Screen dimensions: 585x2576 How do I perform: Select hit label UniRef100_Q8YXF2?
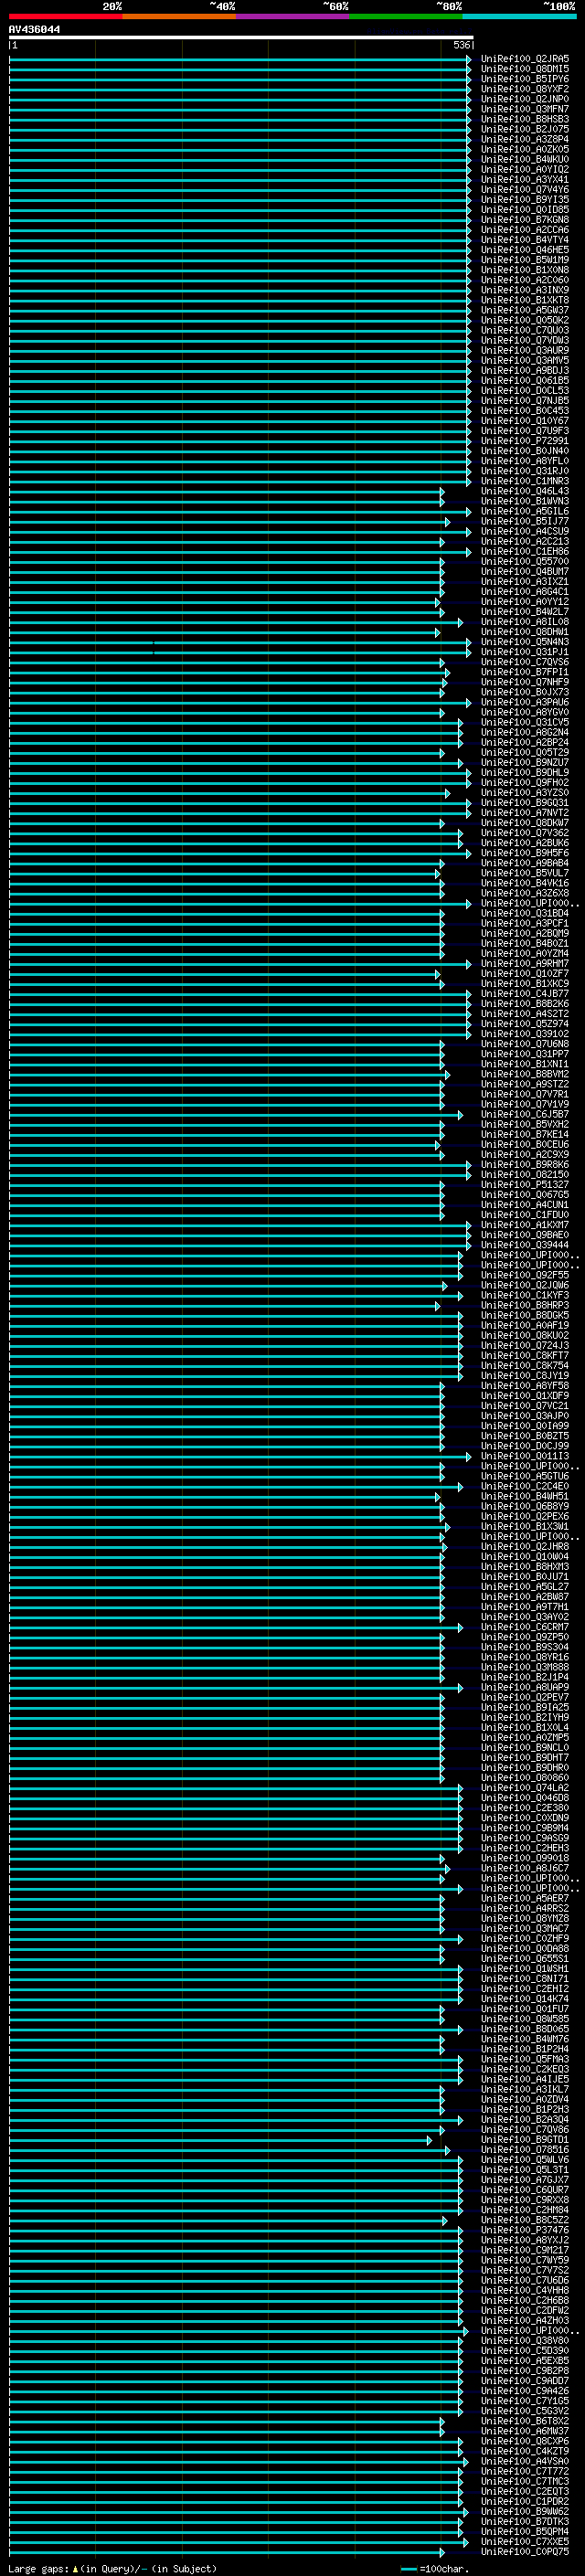(525, 89)
